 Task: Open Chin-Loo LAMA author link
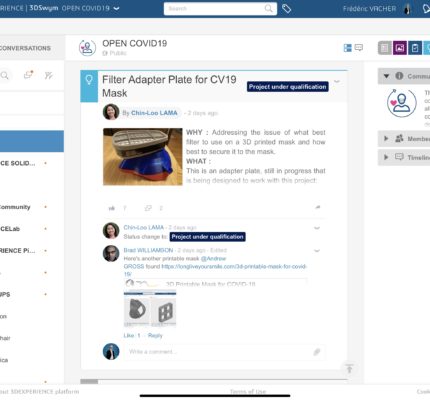point(154,113)
